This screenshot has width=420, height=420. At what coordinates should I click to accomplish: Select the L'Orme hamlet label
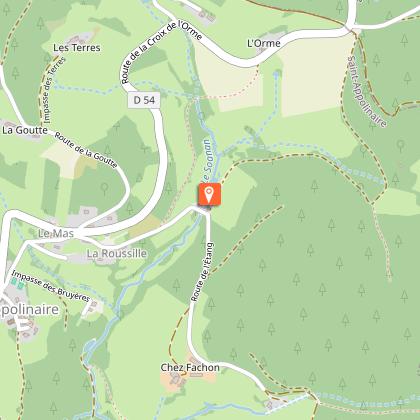pyautogui.click(x=264, y=43)
